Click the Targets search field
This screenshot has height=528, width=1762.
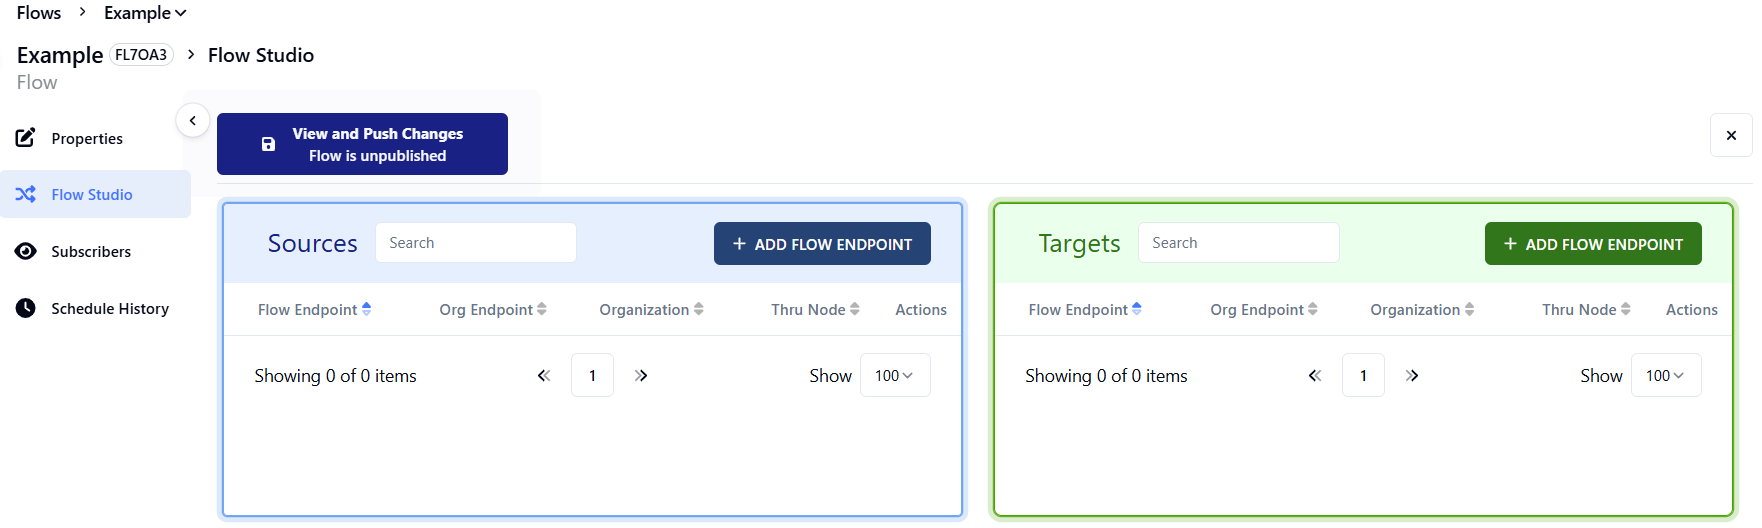pos(1238,243)
